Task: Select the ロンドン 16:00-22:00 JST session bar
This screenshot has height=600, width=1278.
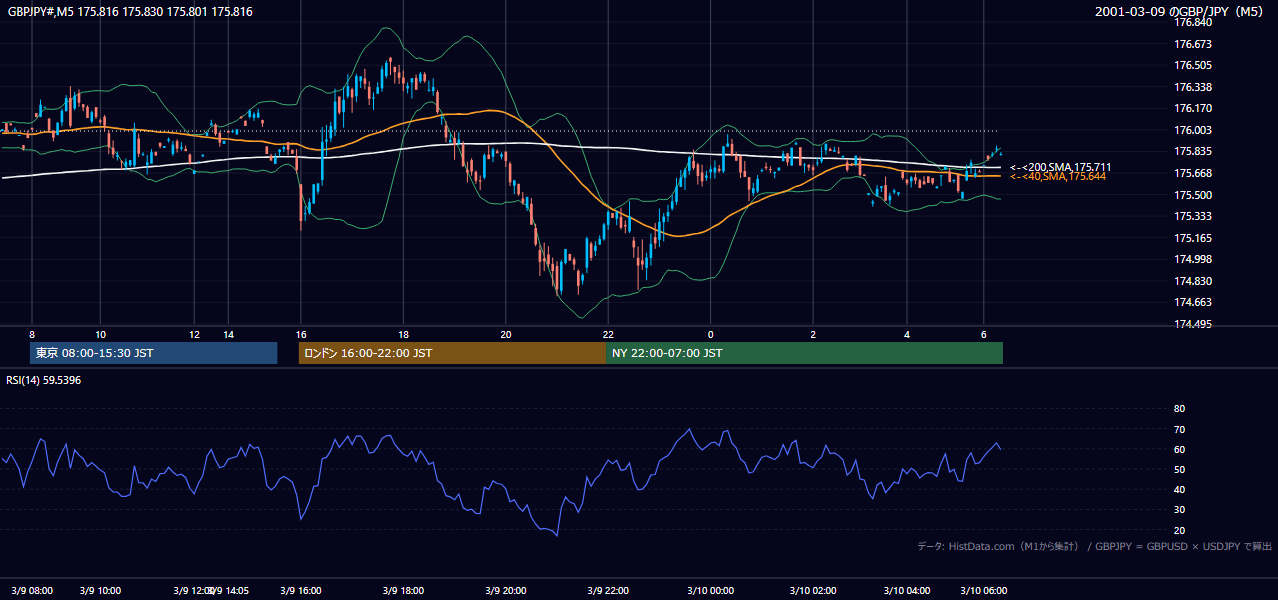Action: click(452, 353)
